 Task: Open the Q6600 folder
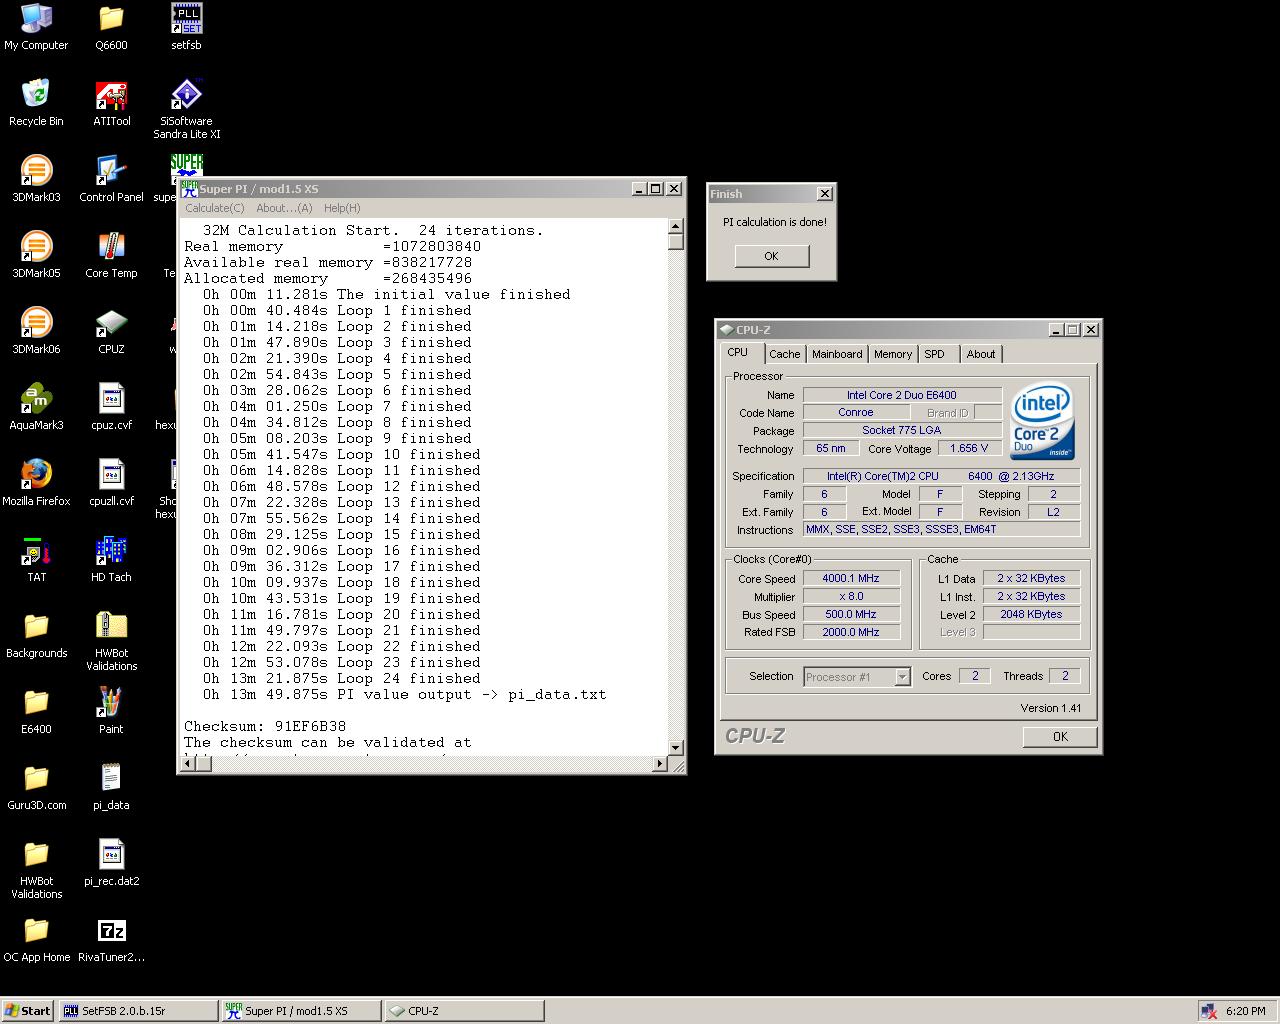111,27
